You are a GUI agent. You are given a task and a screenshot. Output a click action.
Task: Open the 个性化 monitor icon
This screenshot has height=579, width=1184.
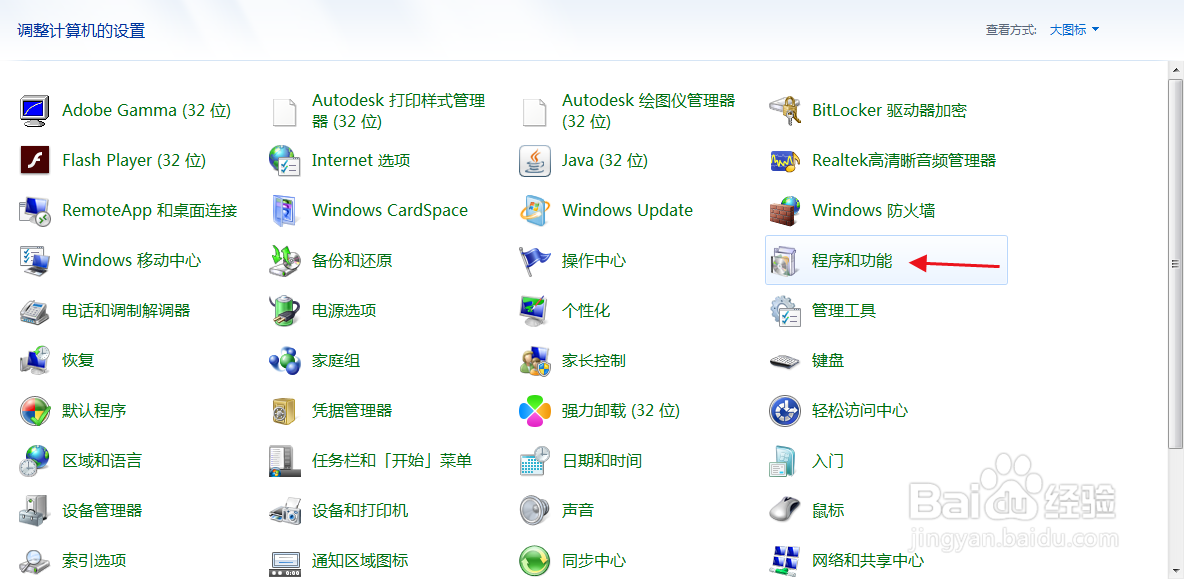pyautogui.click(x=535, y=310)
